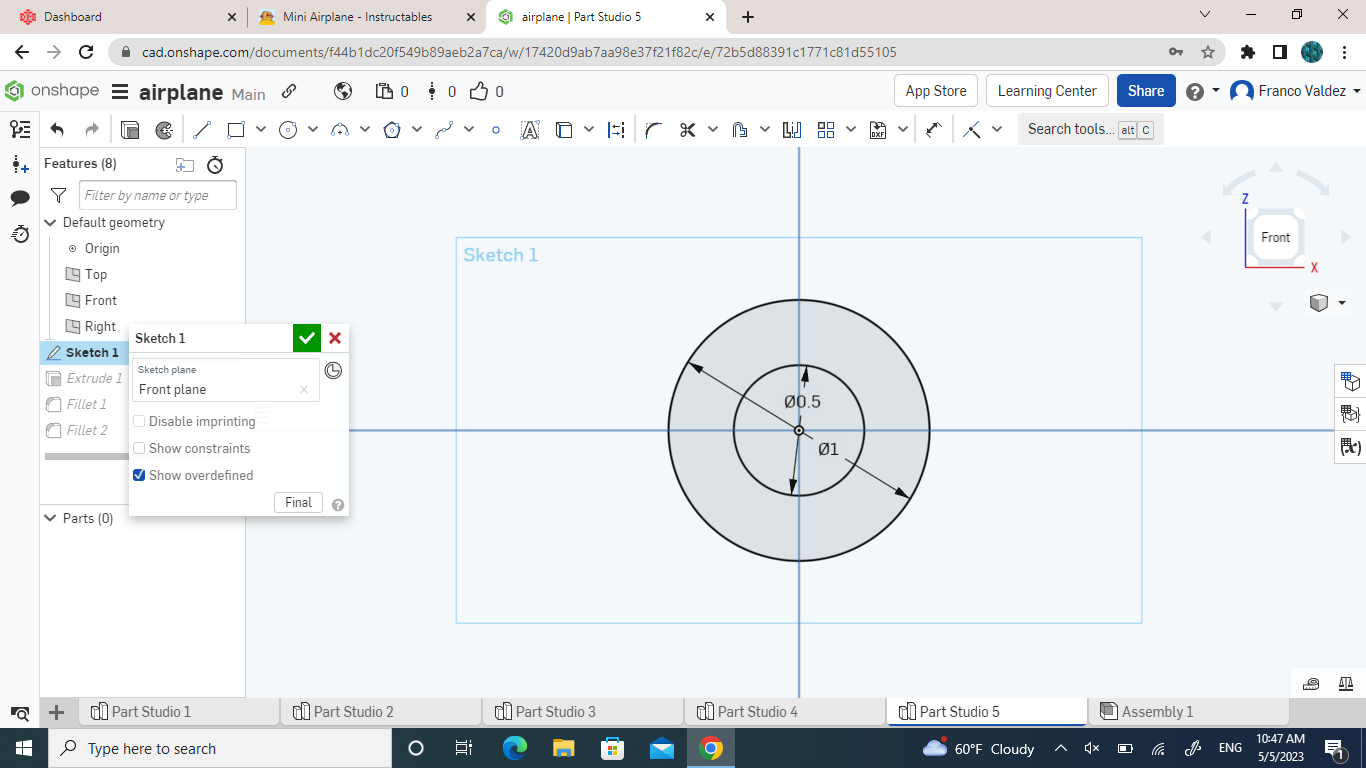1366x768 pixels.
Task: Click the Share button
Action: pyautogui.click(x=1146, y=90)
